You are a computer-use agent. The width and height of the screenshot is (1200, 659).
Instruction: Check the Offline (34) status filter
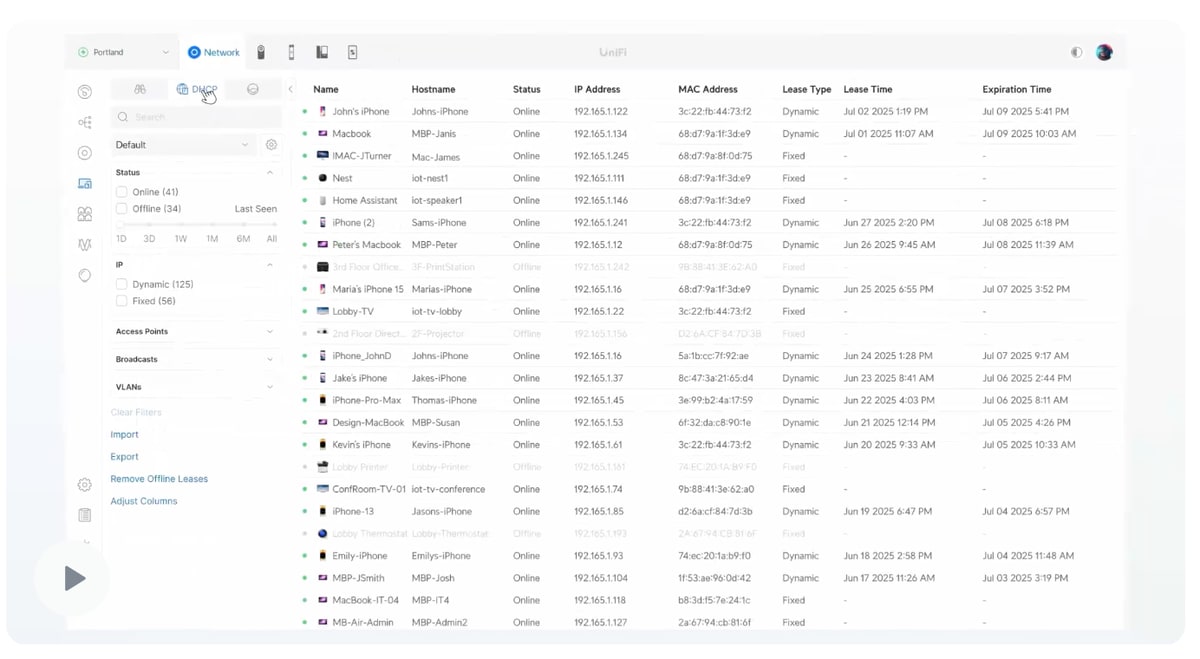122,209
